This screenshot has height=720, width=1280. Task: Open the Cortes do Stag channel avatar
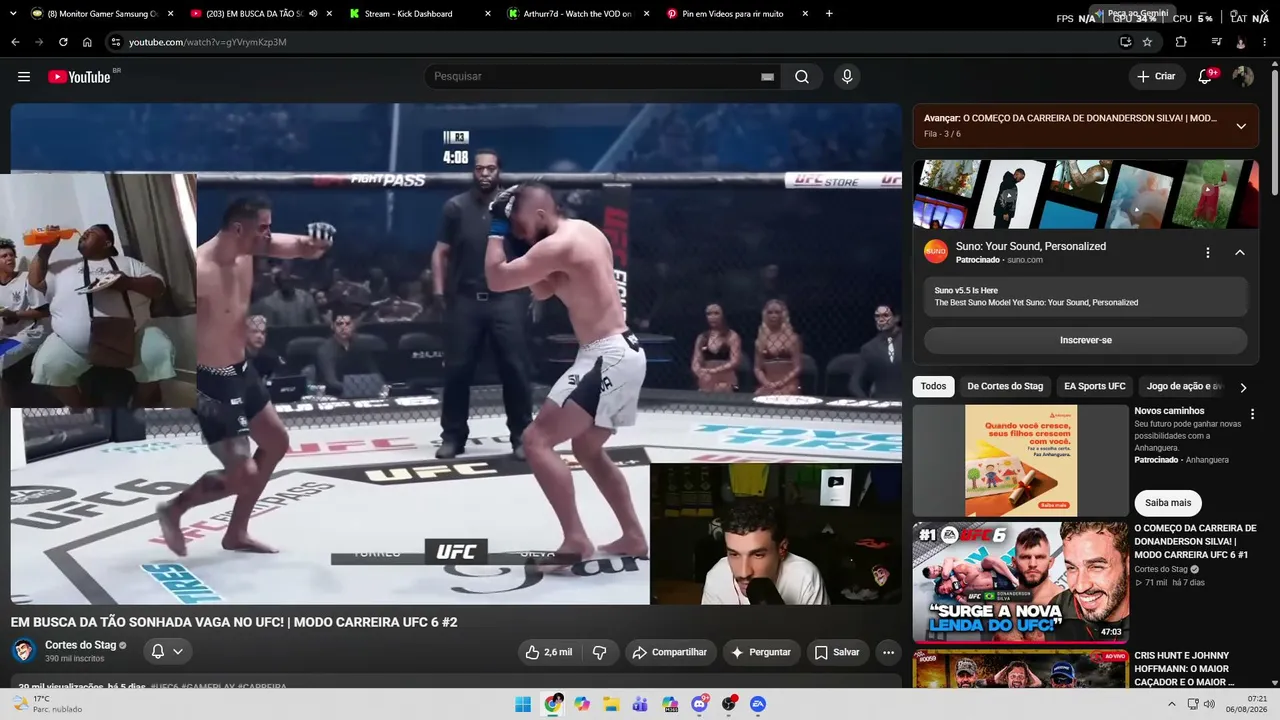pyautogui.click(x=24, y=652)
